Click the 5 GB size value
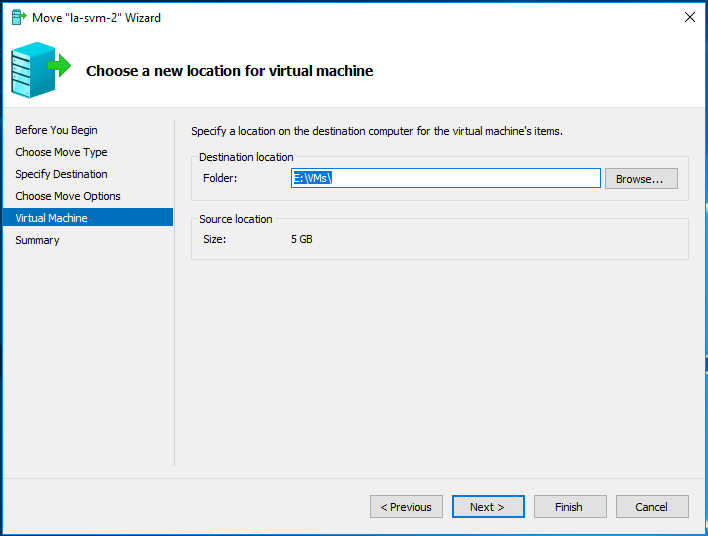This screenshot has width=708, height=536. click(x=302, y=239)
